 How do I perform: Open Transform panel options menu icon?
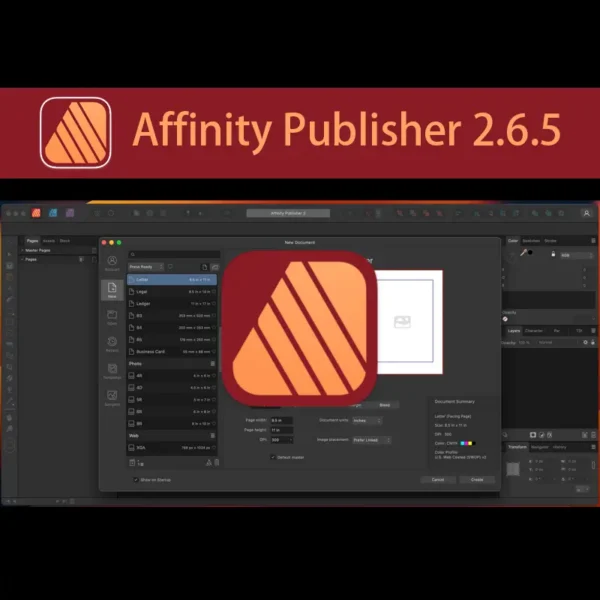[593, 447]
